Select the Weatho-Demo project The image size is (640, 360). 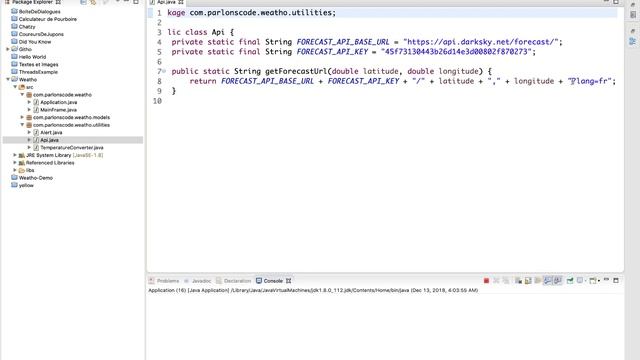(36, 178)
